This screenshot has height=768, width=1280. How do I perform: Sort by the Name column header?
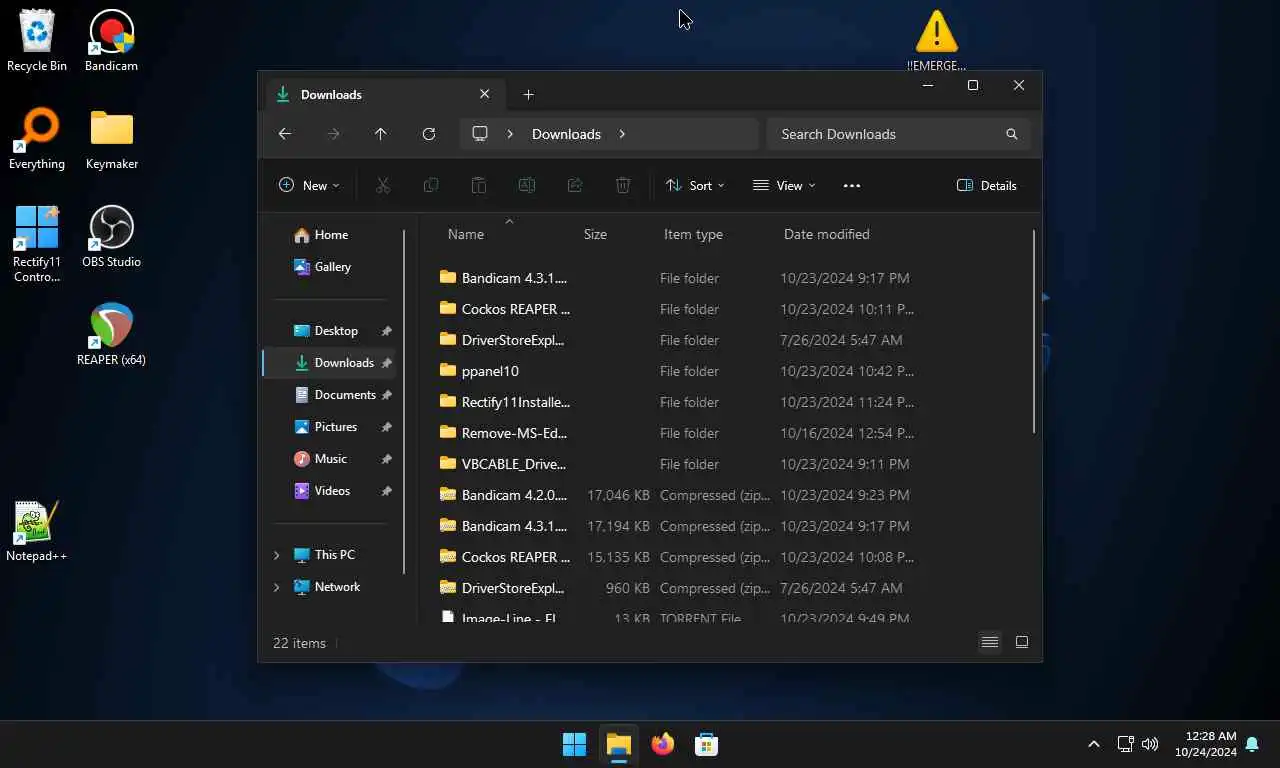[x=466, y=234]
